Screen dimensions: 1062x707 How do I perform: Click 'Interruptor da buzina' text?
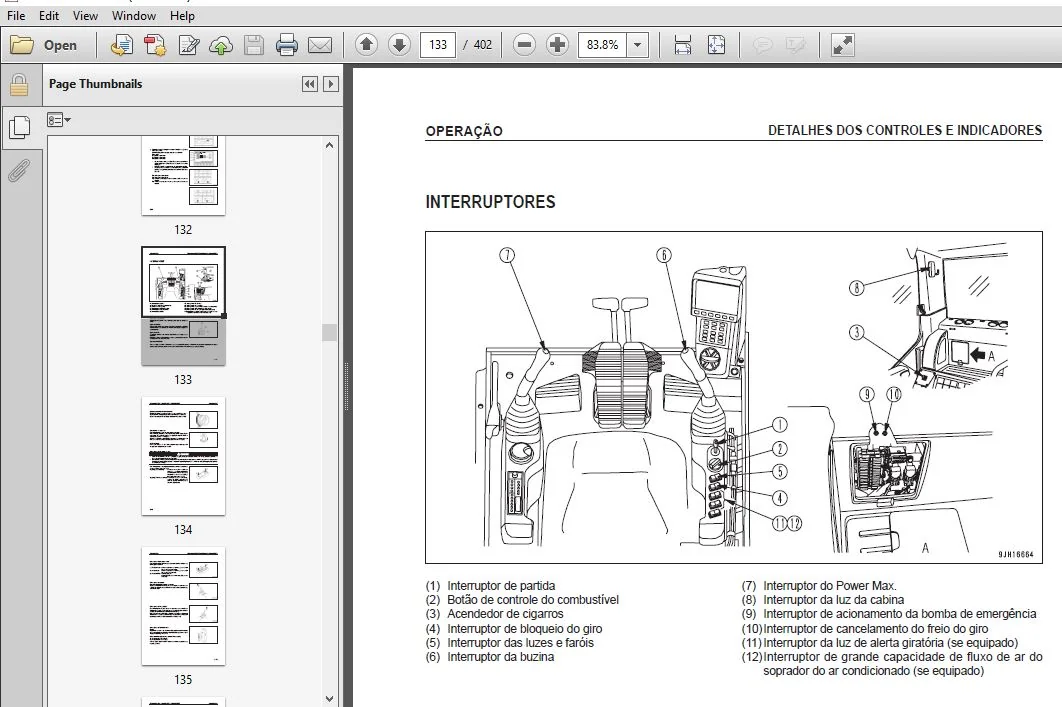click(501, 657)
